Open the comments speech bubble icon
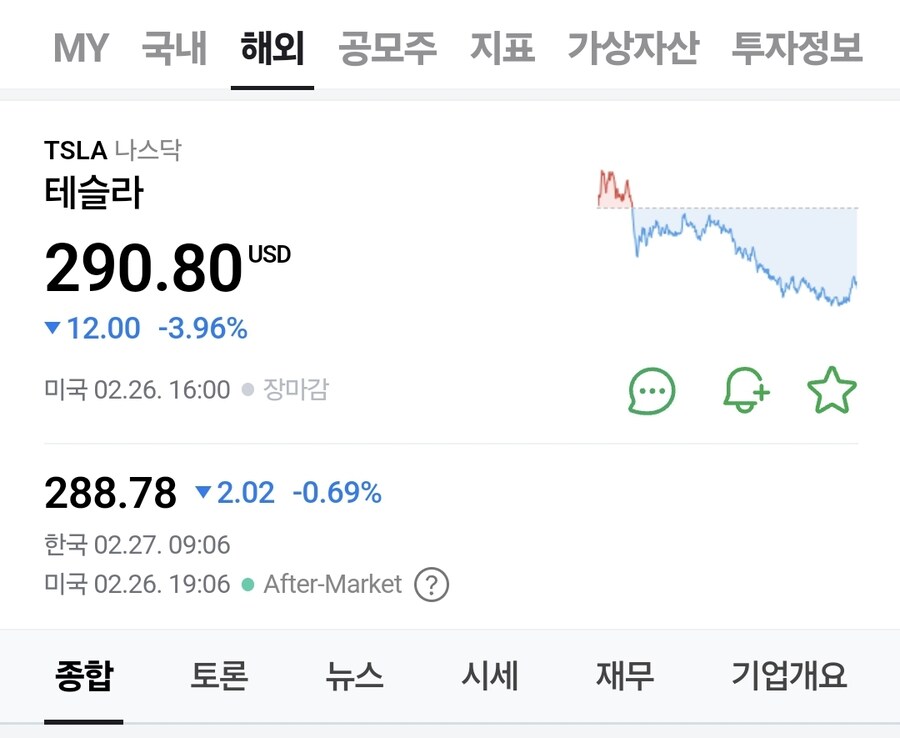 pyautogui.click(x=651, y=390)
